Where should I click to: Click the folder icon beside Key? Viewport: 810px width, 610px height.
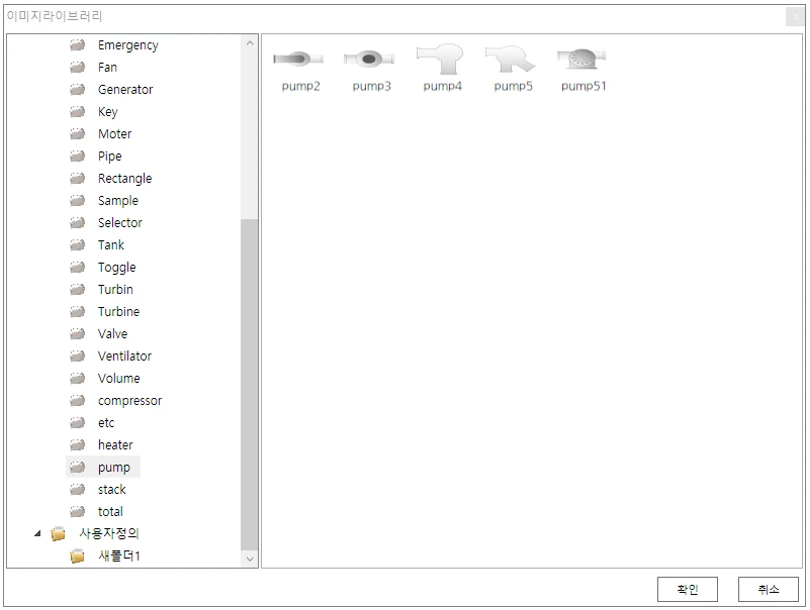[x=77, y=112]
